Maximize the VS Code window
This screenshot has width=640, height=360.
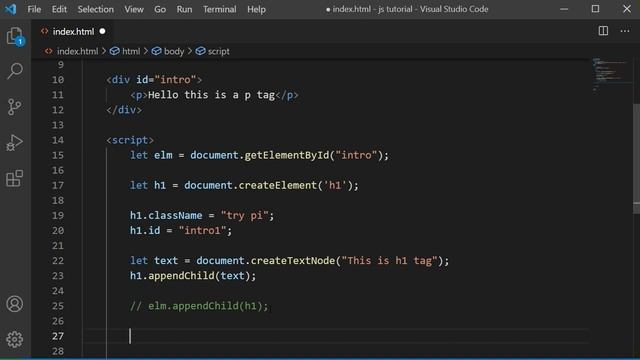(595, 9)
